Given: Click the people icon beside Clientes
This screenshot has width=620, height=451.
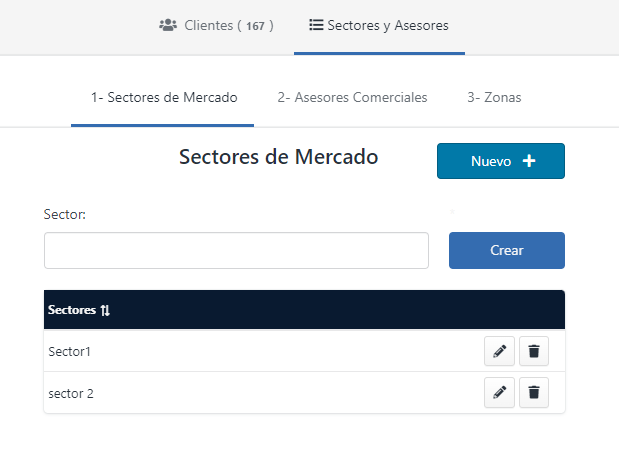Looking at the screenshot, I should point(168,25).
